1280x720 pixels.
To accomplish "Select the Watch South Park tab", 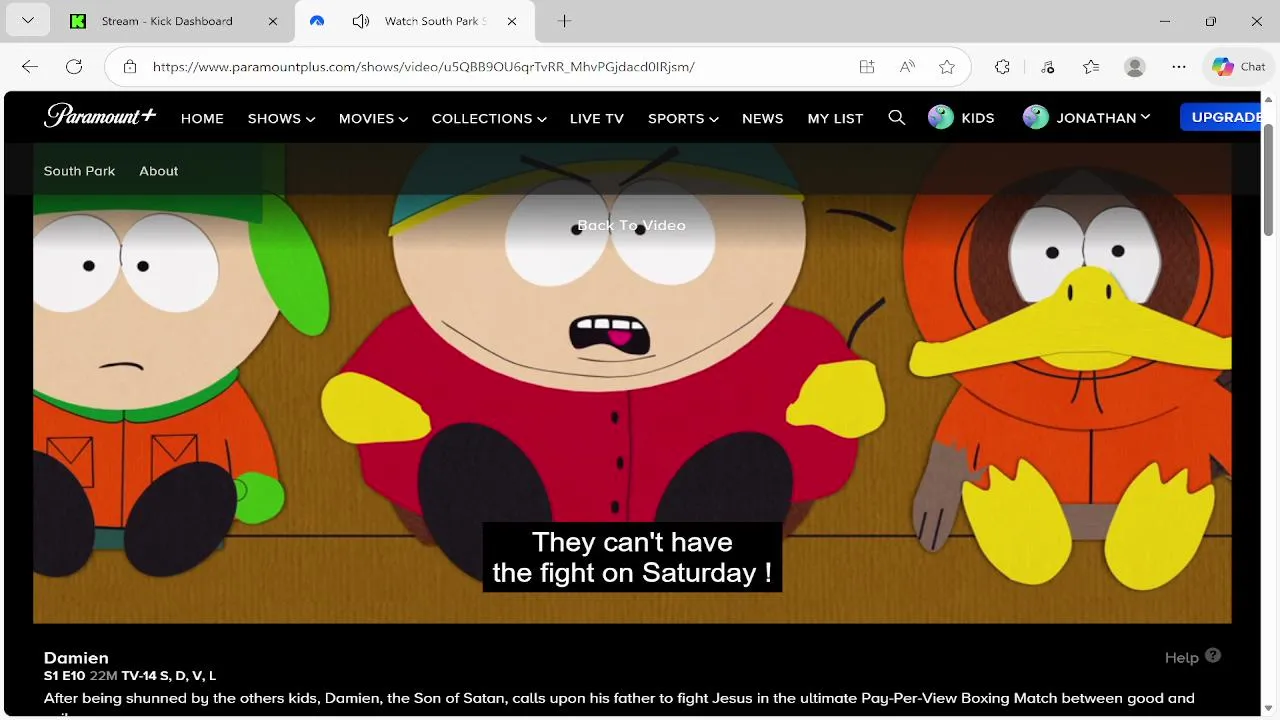I will pyautogui.click(x=415, y=21).
